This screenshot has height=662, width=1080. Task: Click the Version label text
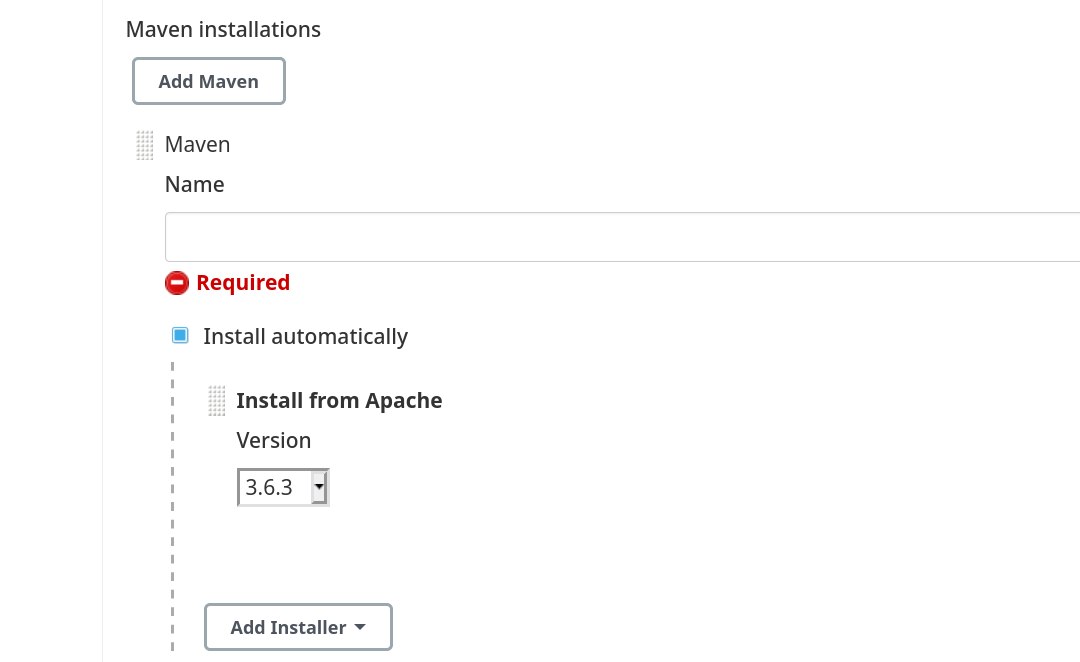[273, 441]
